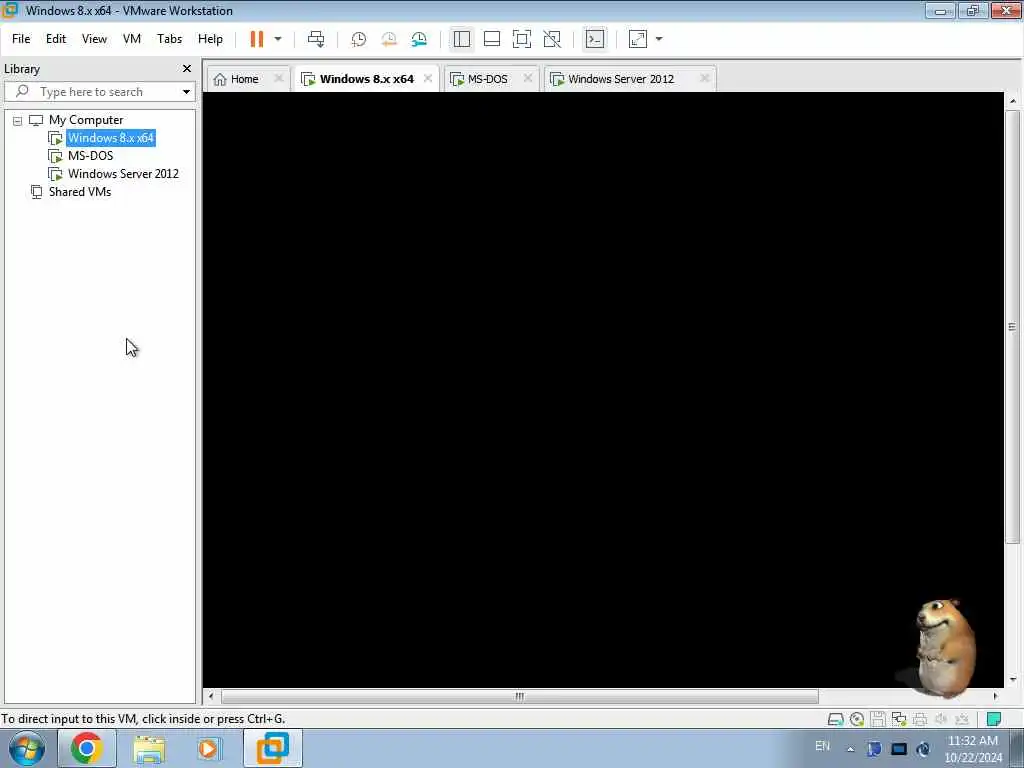Screen dimensions: 1024x768
Task: Show hidden system tray icons
Action: (850, 750)
